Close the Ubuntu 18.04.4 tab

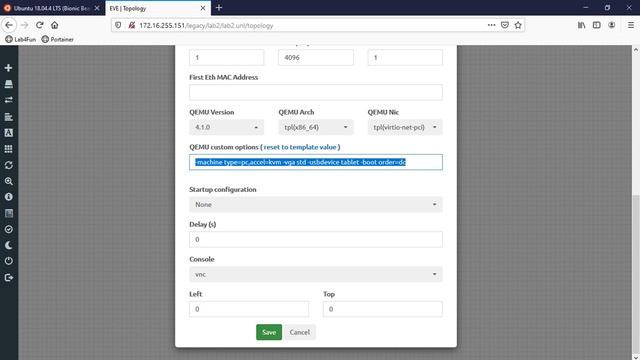click(x=97, y=8)
